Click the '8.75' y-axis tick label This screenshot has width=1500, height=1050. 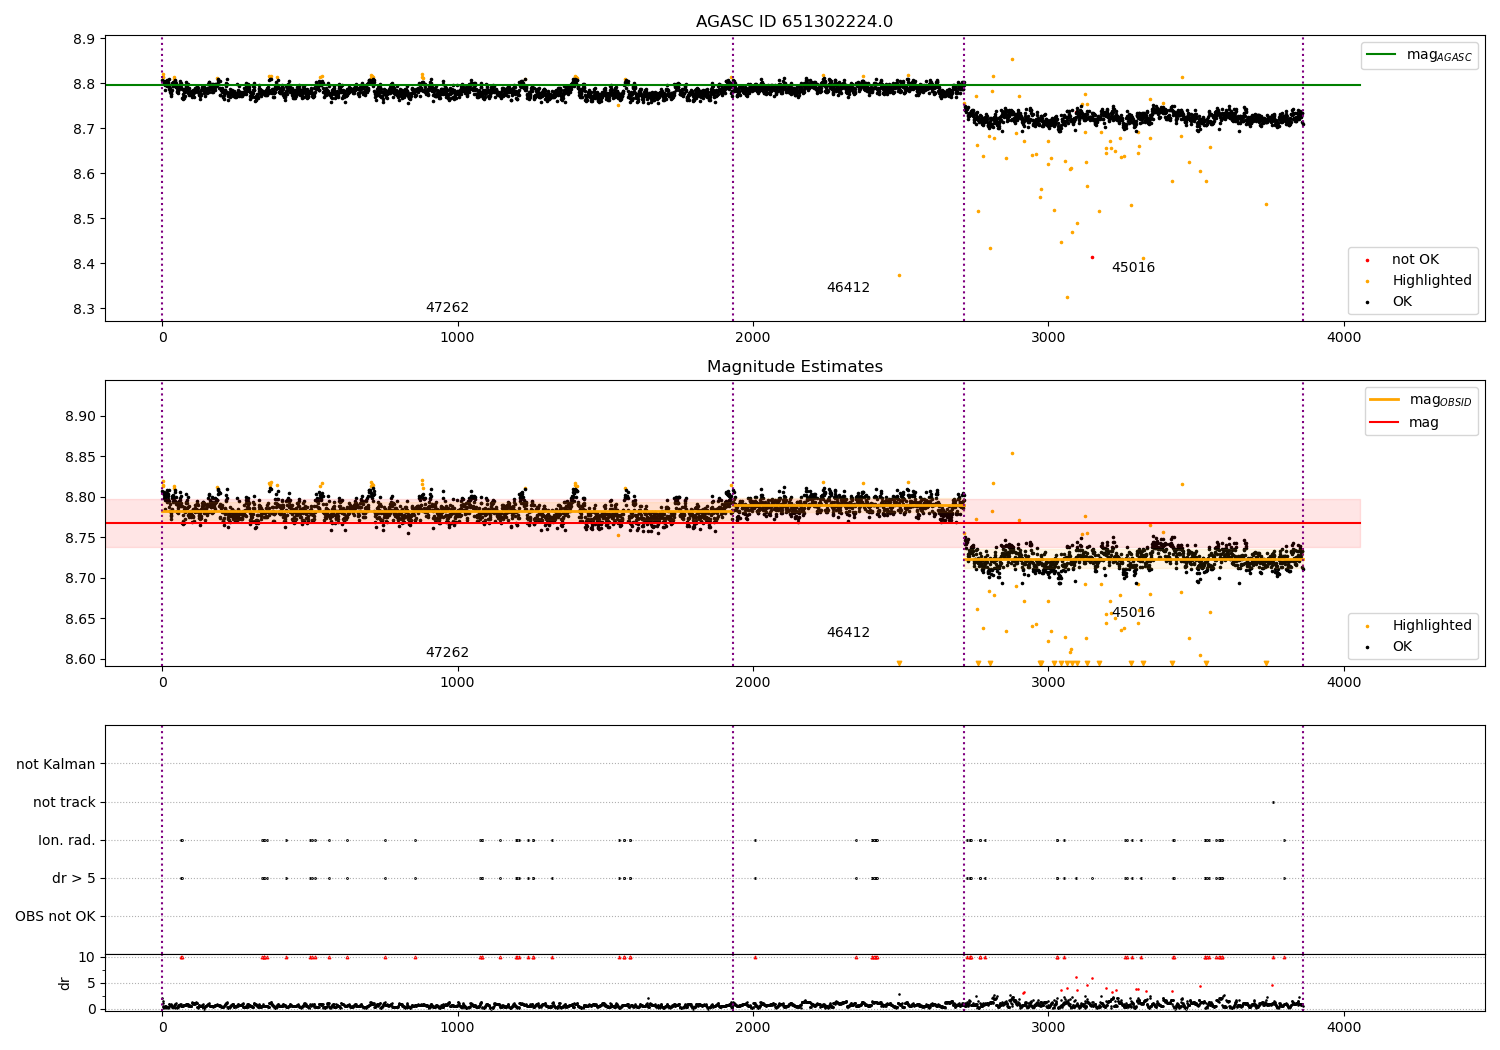[x=80, y=538]
